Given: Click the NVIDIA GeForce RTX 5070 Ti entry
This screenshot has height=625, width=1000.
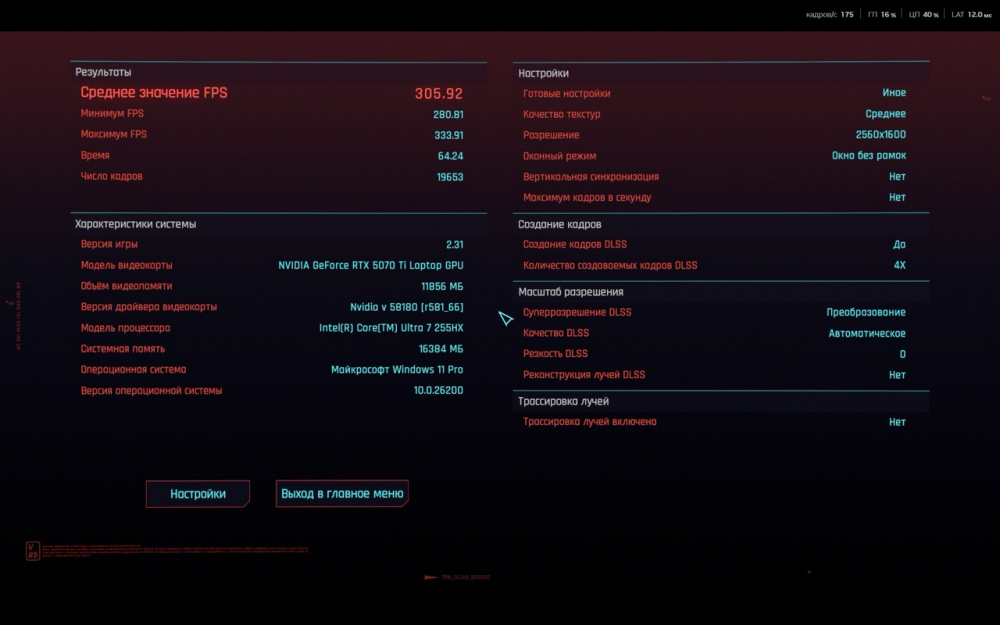Looking at the screenshot, I should click(370, 265).
